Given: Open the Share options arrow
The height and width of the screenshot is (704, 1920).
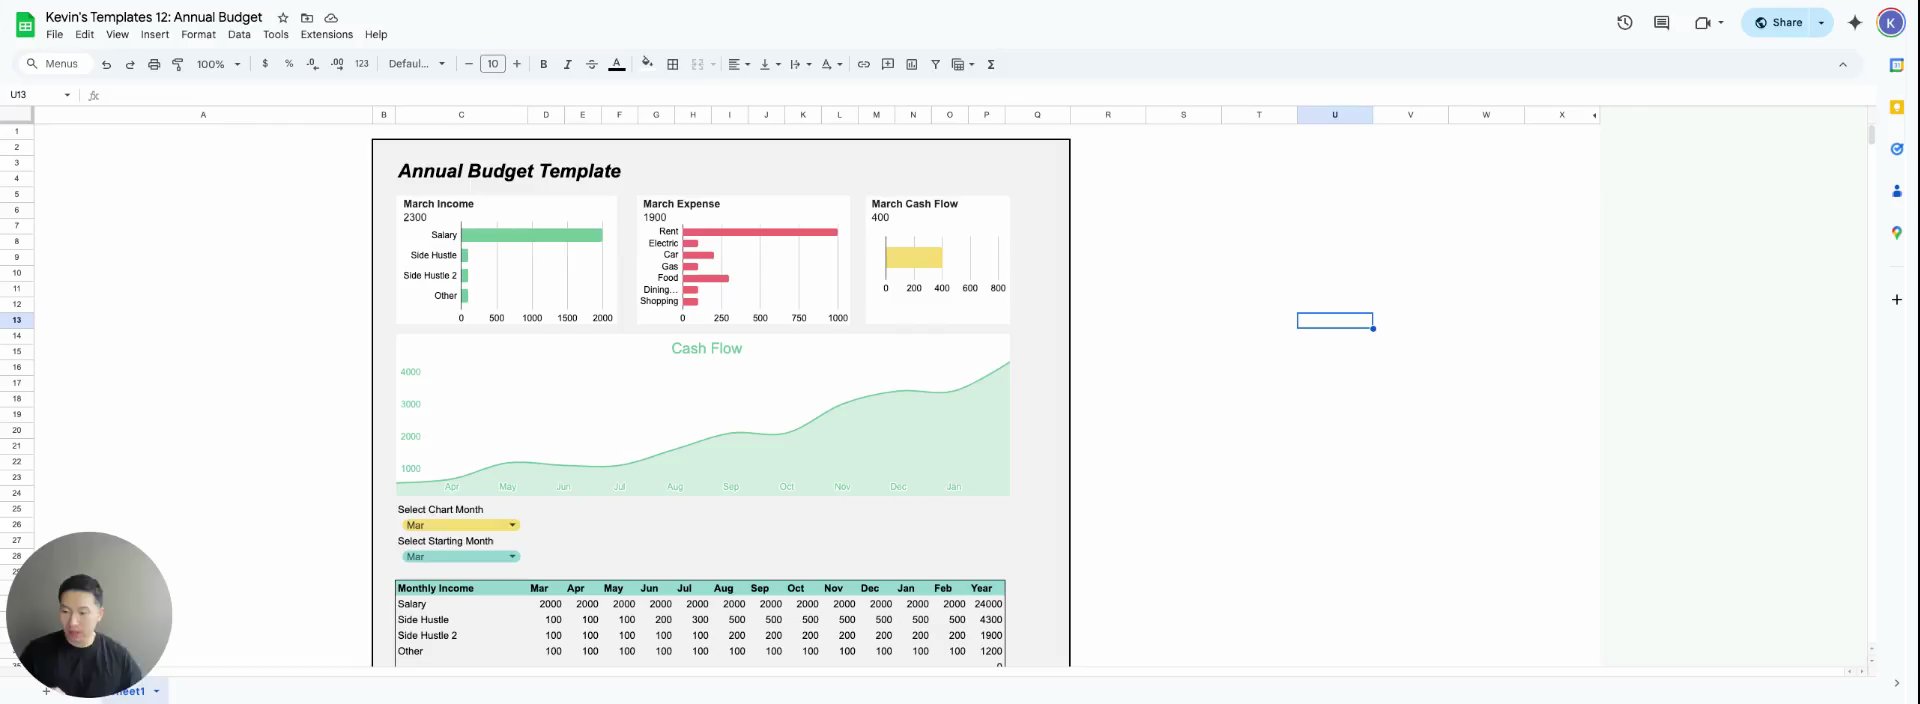Looking at the screenshot, I should [x=1822, y=22].
